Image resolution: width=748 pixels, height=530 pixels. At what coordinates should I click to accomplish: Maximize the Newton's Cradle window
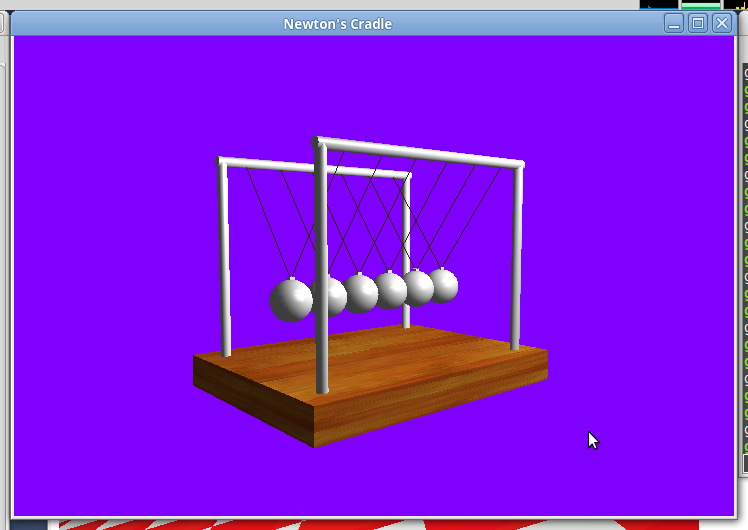click(698, 23)
